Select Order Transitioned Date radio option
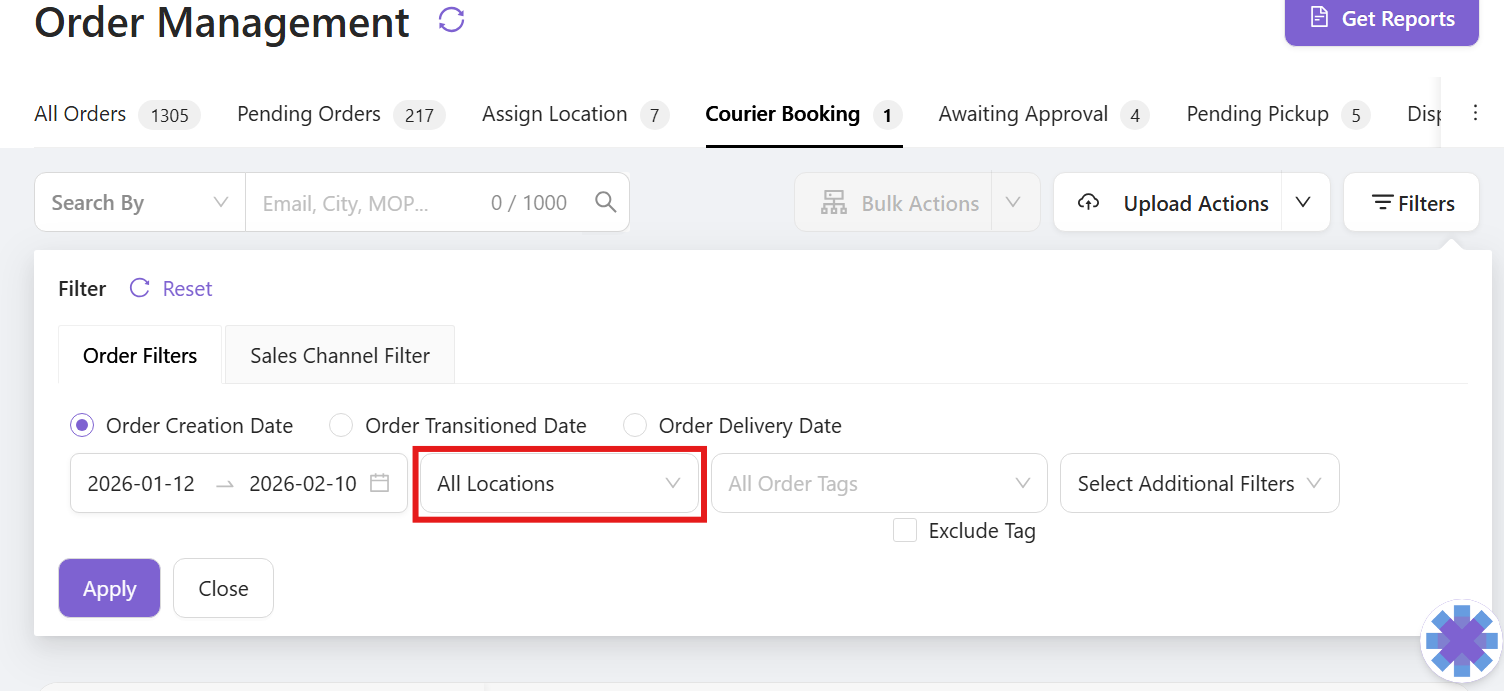 342,426
